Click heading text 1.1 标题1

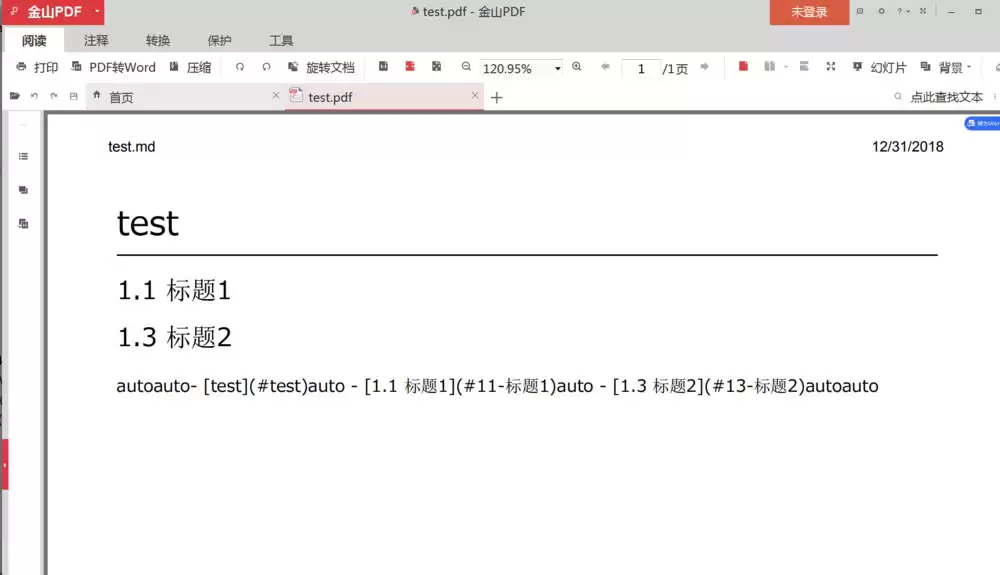pyautogui.click(x=174, y=291)
